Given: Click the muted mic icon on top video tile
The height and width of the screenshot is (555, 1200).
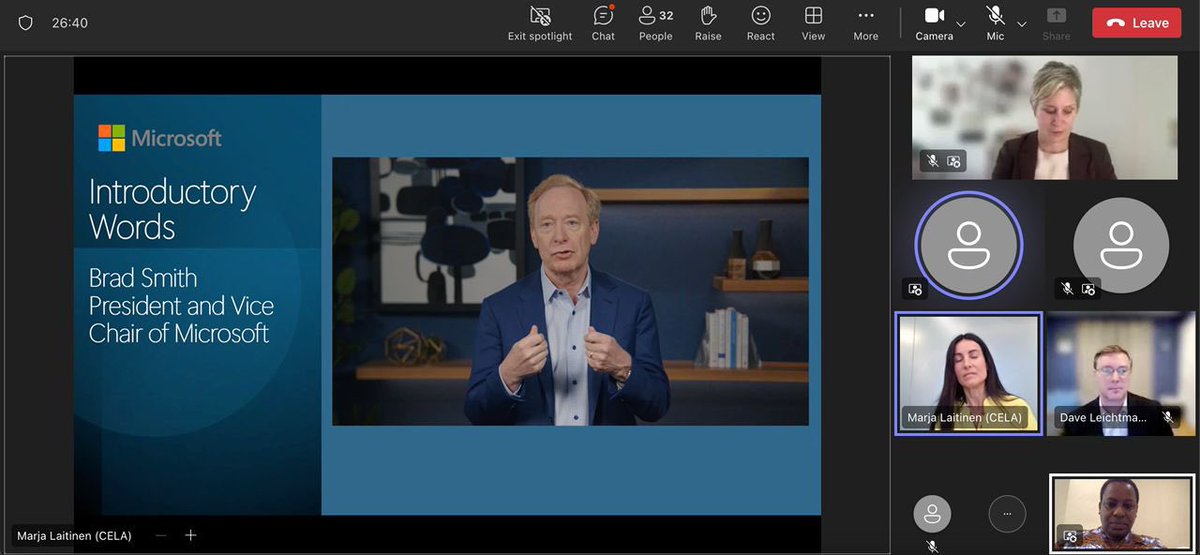Looking at the screenshot, I should coord(933,161).
